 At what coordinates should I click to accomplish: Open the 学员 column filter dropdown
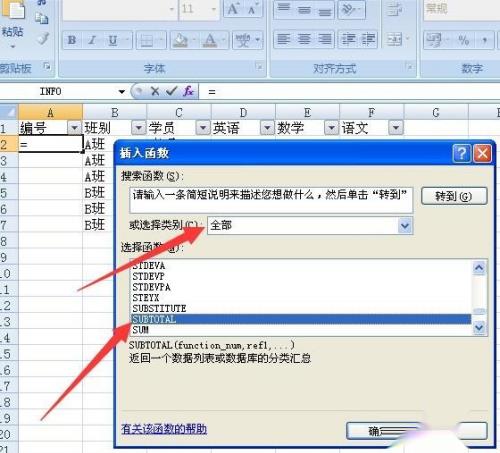coord(203,128)
